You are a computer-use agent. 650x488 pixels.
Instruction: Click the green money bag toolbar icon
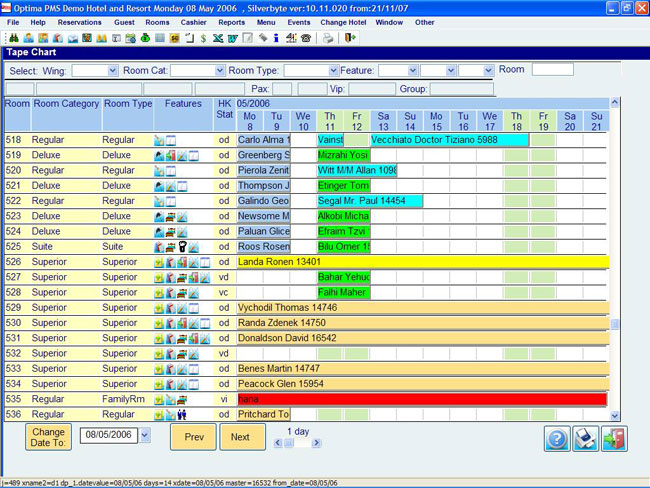[x=145, y=38]
